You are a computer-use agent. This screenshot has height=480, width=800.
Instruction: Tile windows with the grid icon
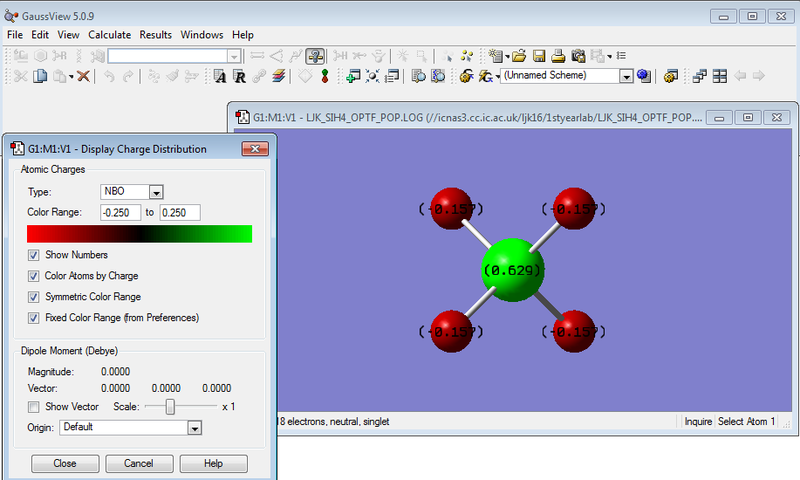[x=719, y=77]
